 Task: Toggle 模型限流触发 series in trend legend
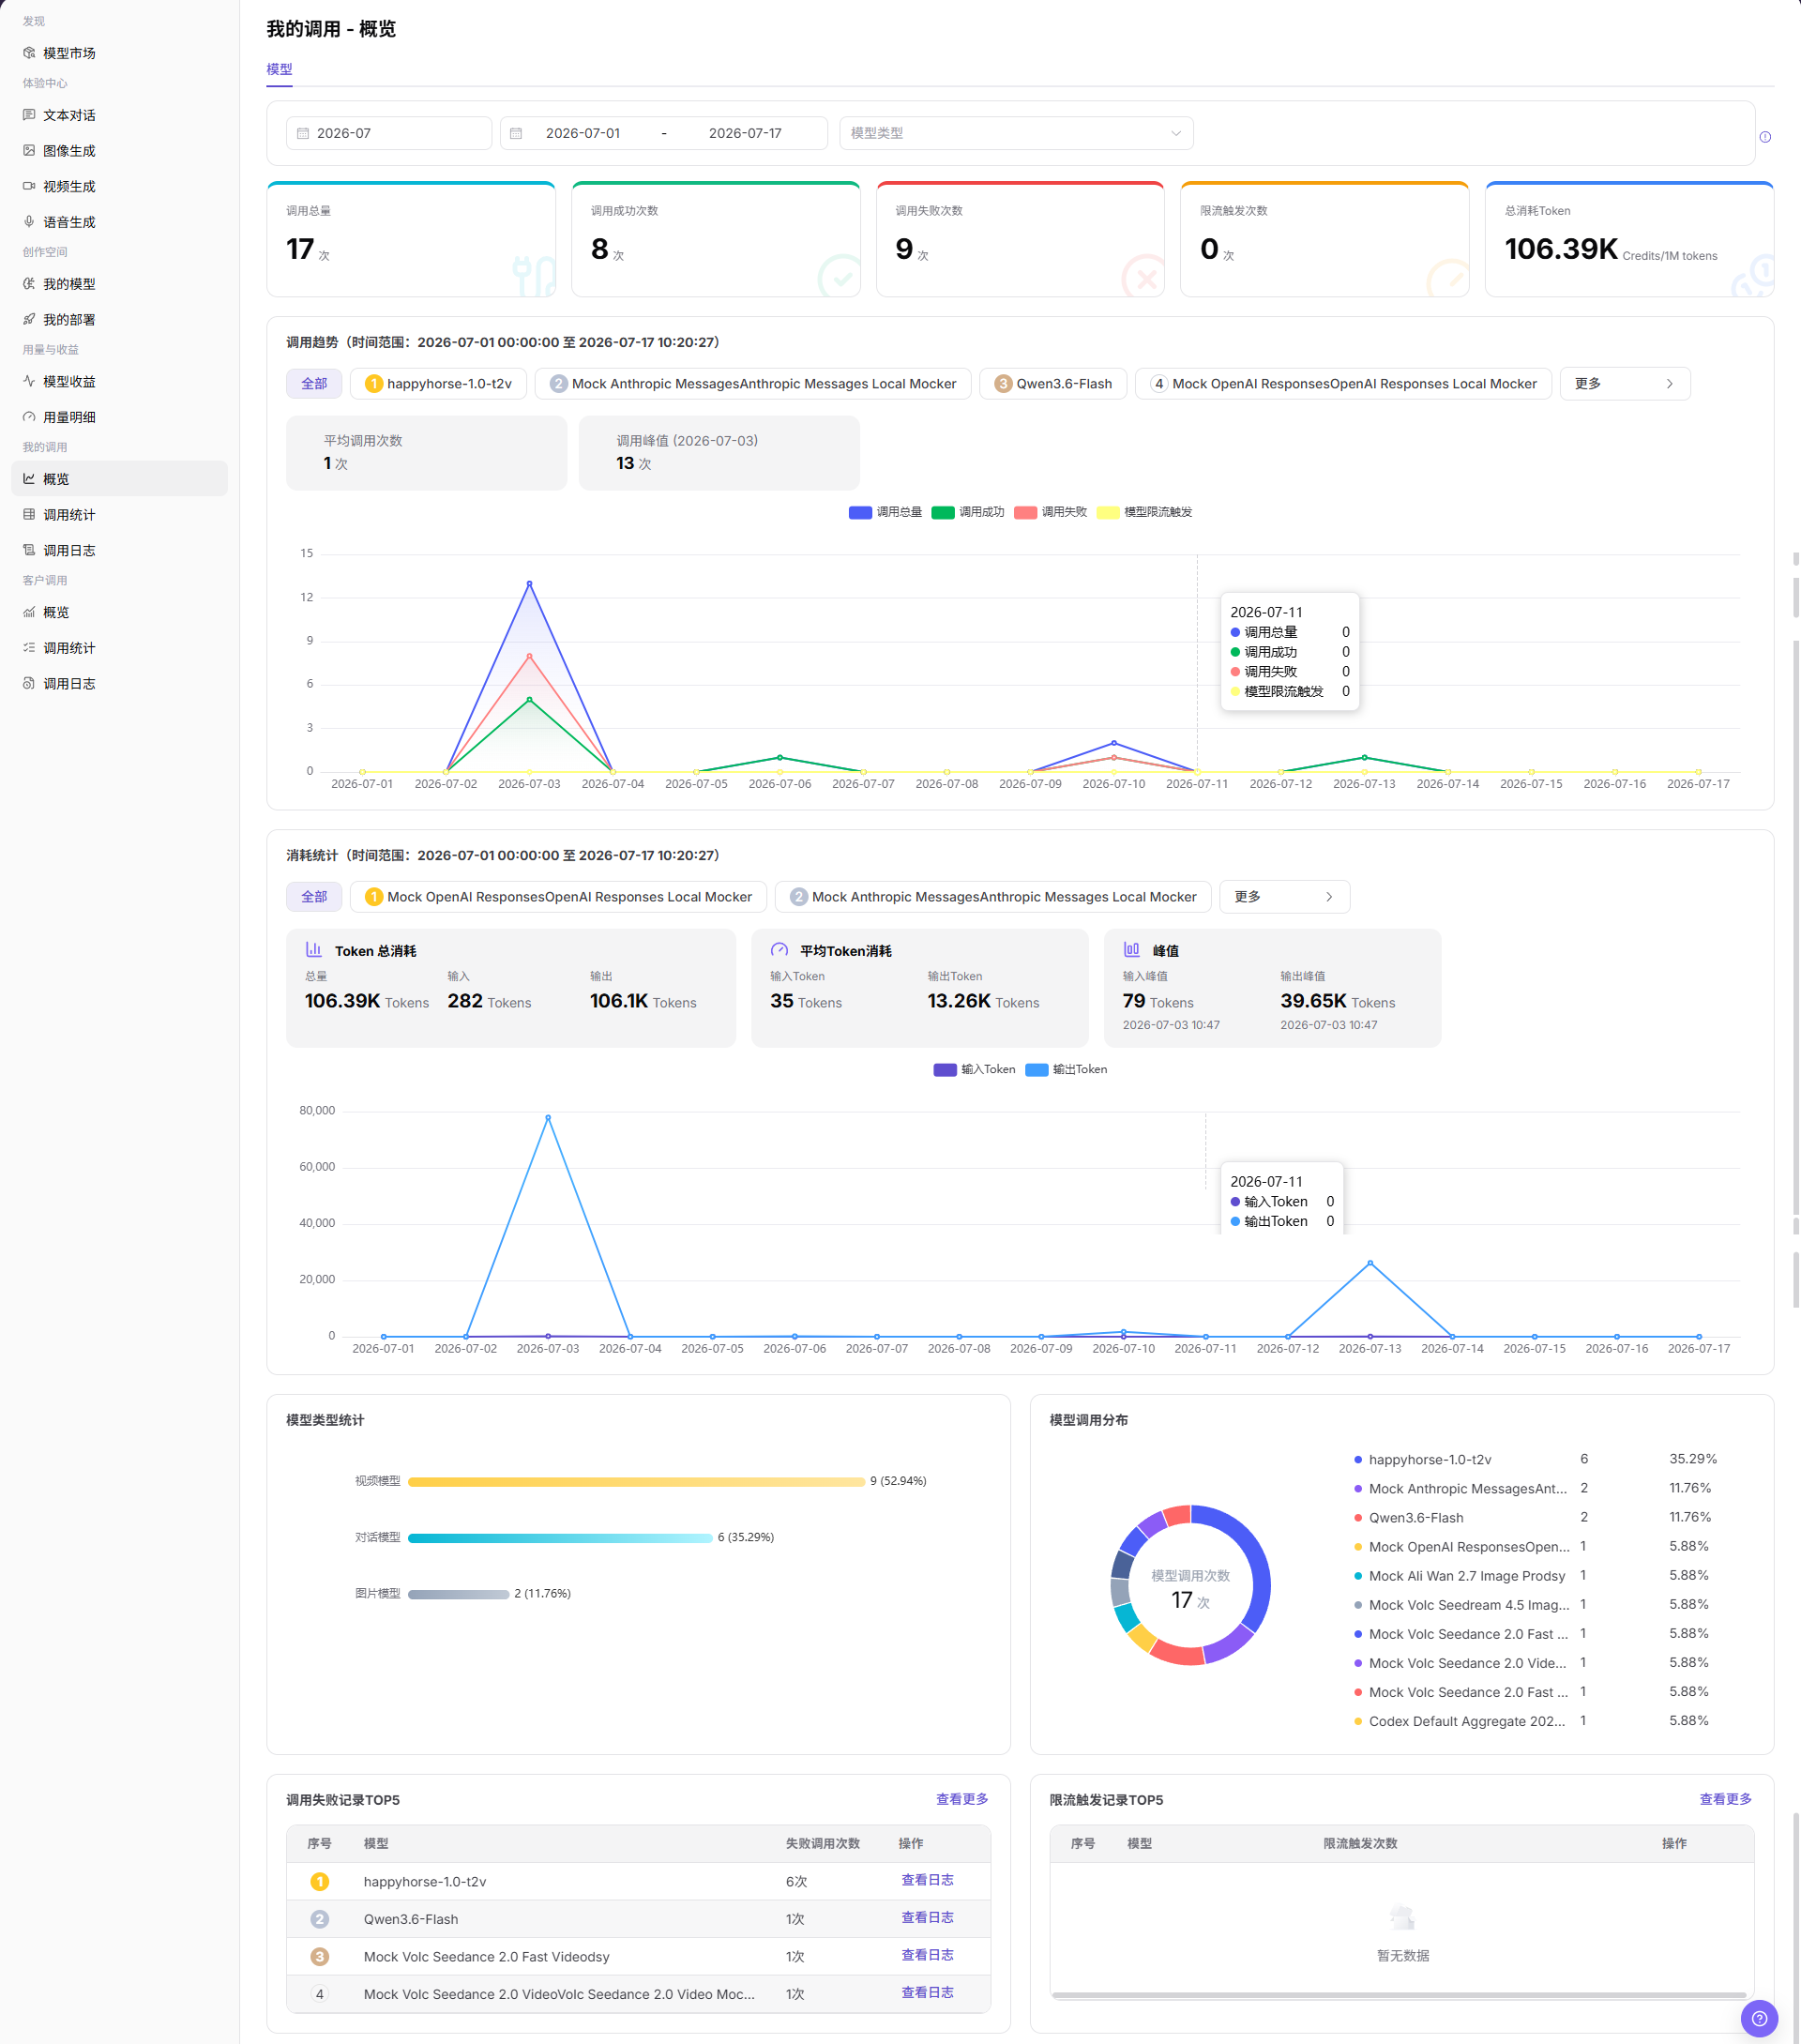point(1144,512)
